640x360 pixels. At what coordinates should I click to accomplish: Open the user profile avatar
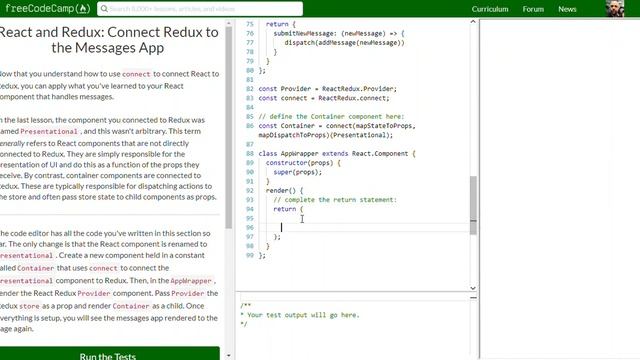615,9
